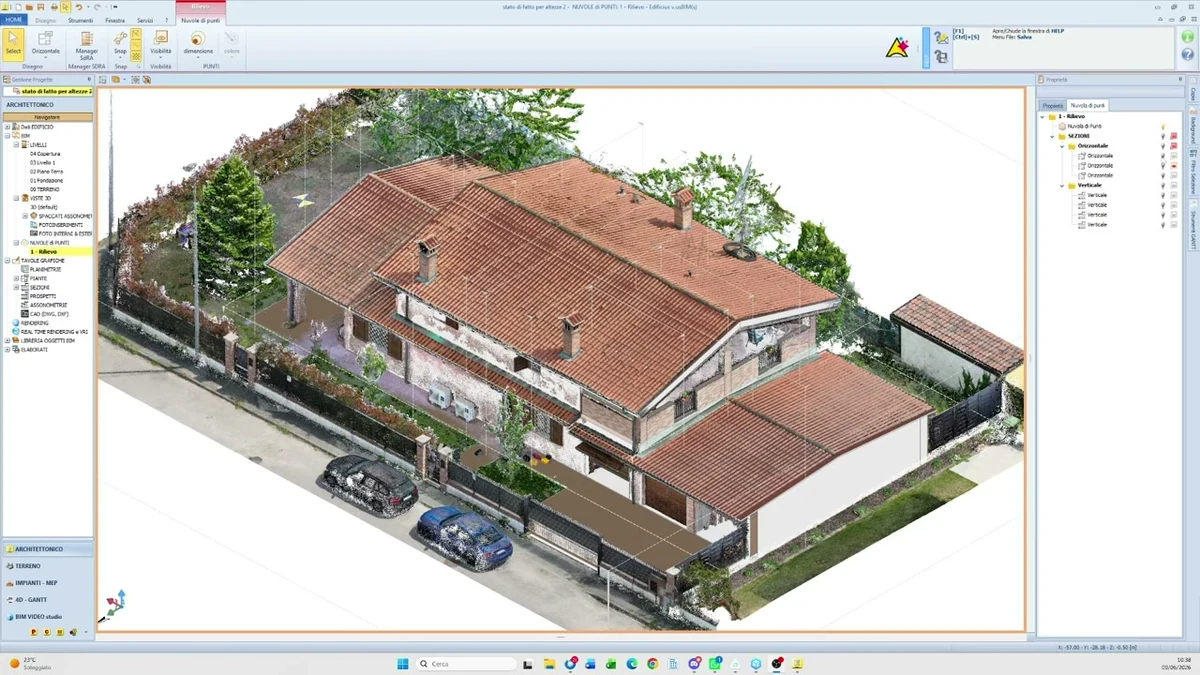Toggle light bulb visibility for SEZIONI folder
Viewport: 1200px width, 675px height.
click(1162, 136)
